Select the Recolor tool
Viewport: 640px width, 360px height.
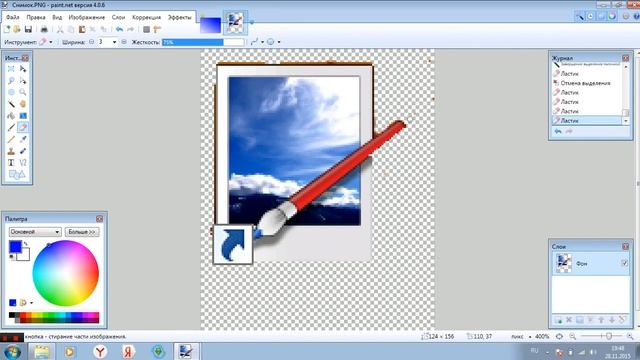[23, 151]
